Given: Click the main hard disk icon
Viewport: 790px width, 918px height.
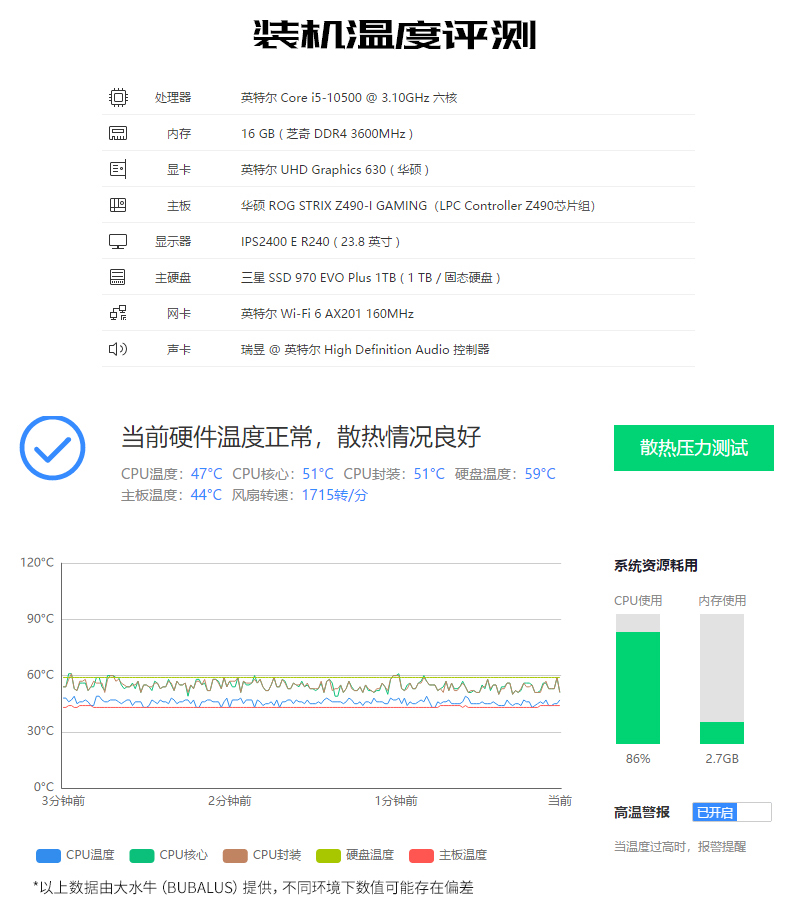Looking at the screenshot, I should point(118,277).
